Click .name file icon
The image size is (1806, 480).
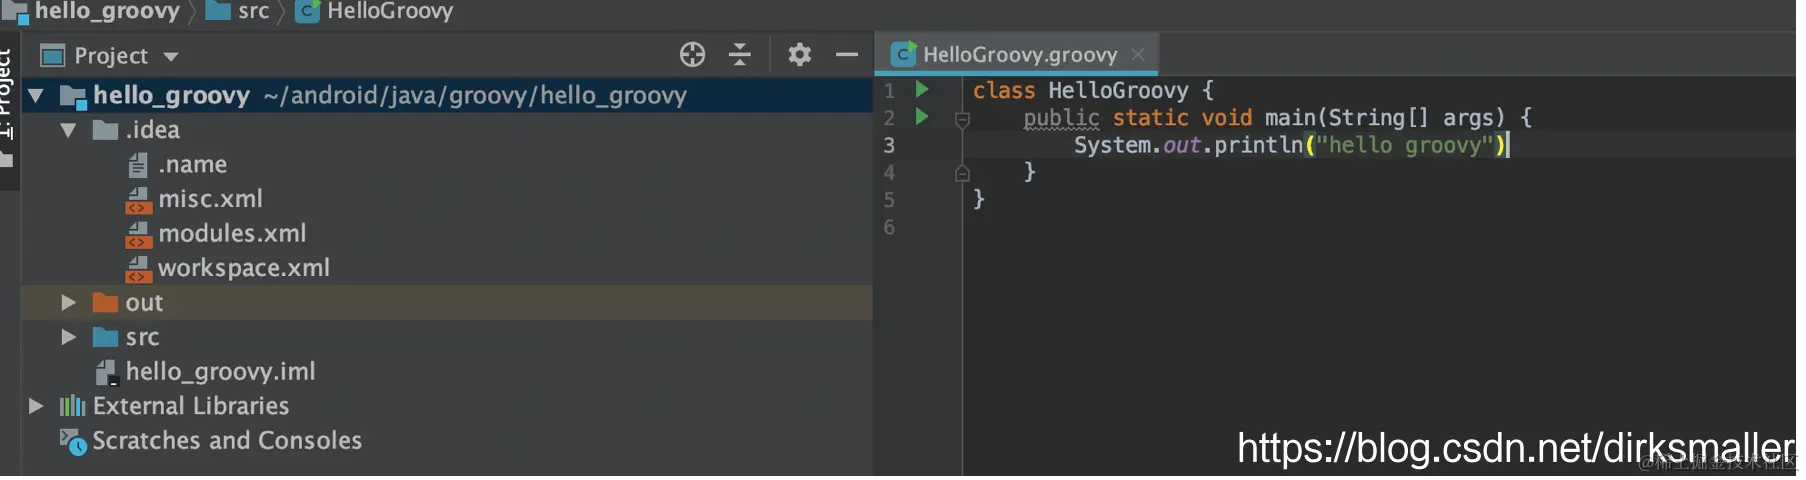[x=138, y=165]
